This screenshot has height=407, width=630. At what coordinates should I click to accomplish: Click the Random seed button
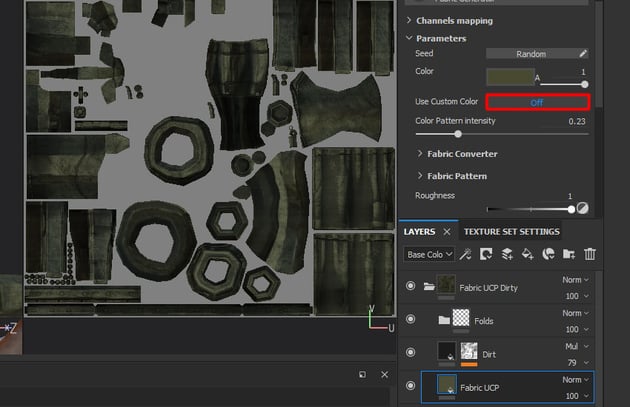tap(531, 53)
